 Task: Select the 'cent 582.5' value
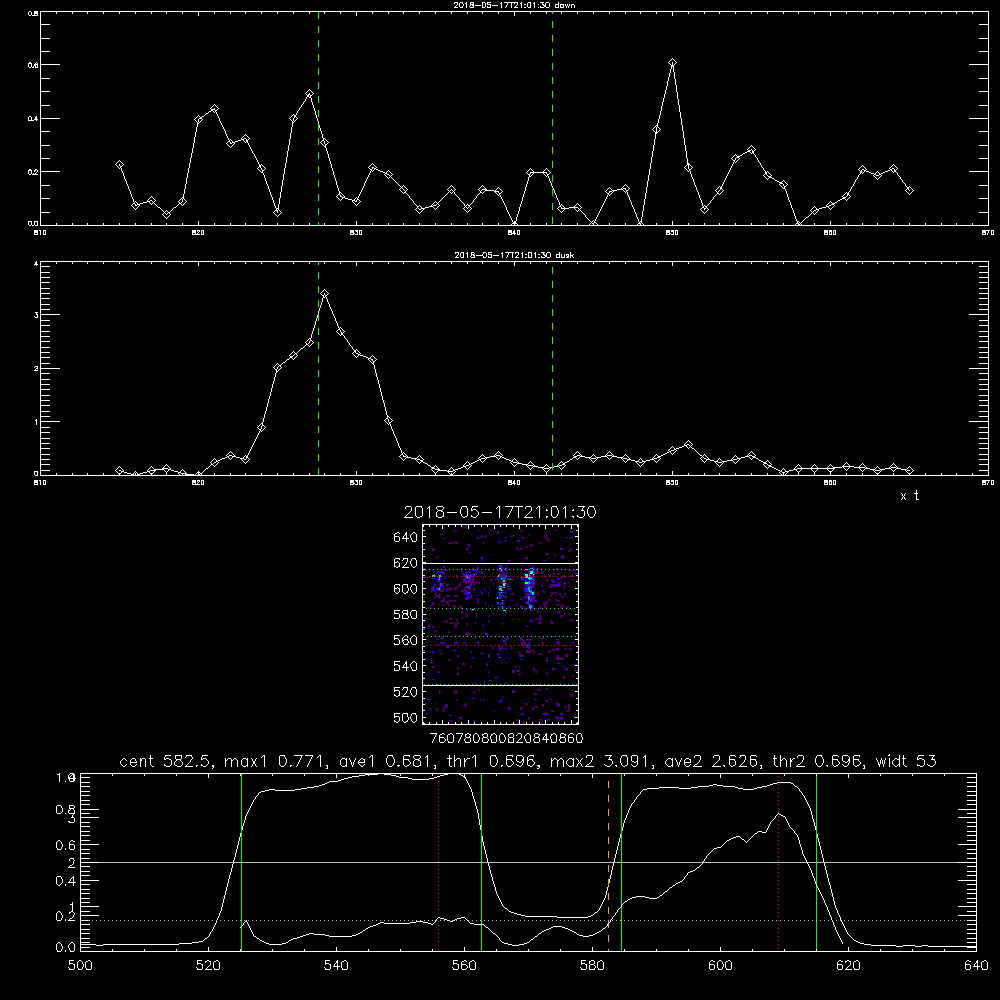pos(166,761)
